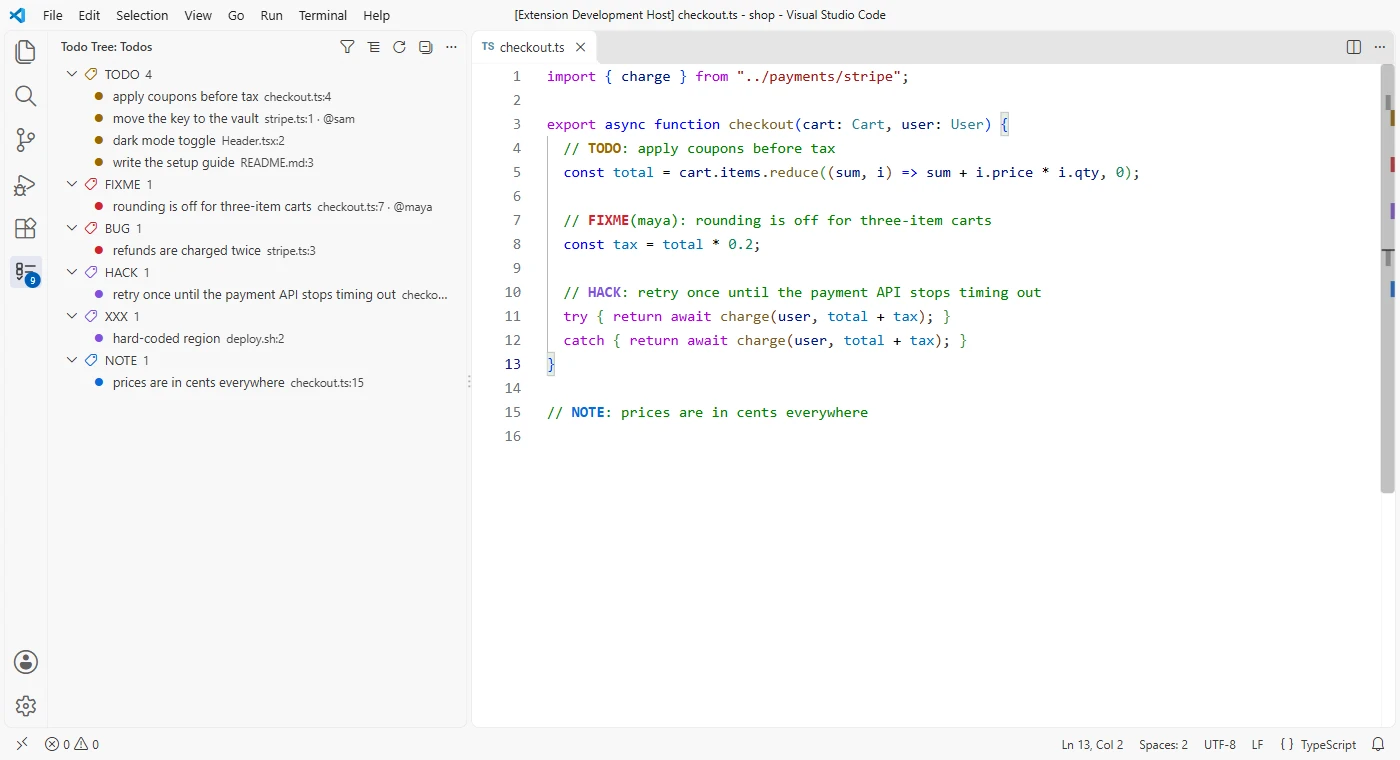Click the Ln 13, Col 2 indicator
Image resolution: width=1400 pixels, height=760 pixels.
[1092, 745]
